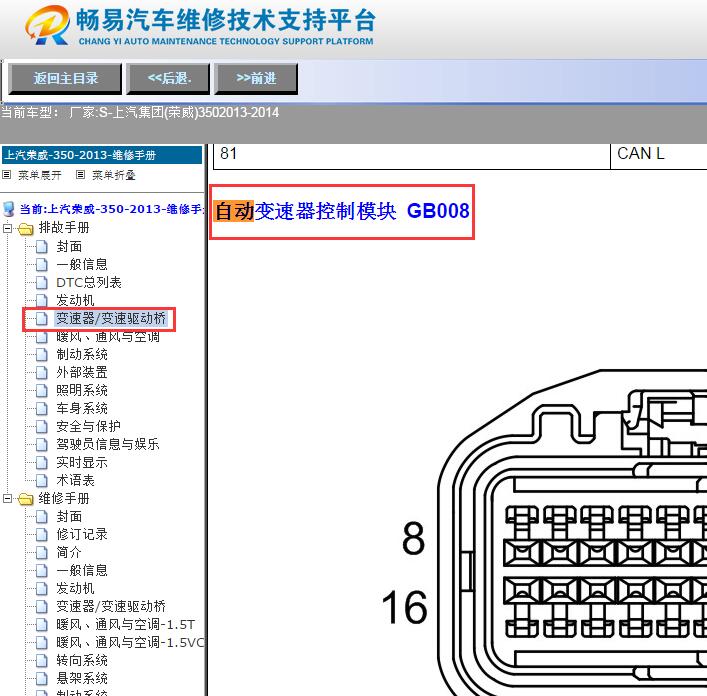
Task: Click the page icon beside 实时显示
Action: pos(41,463)
